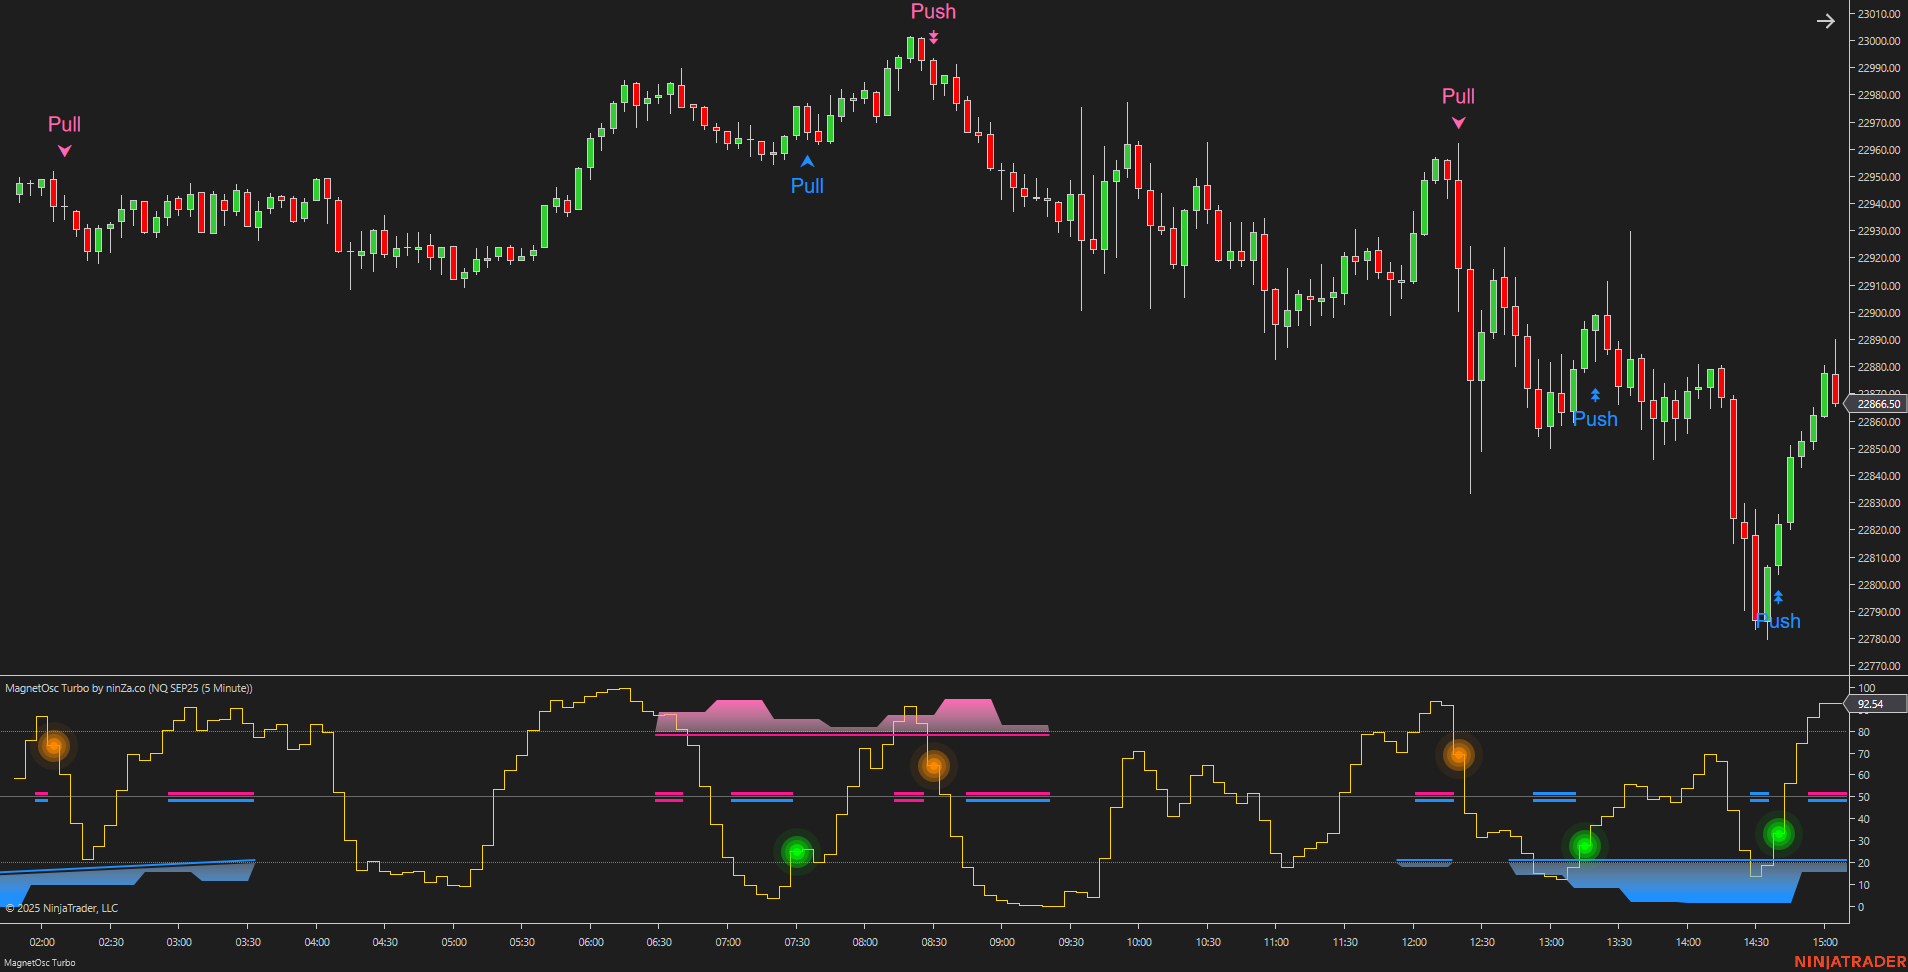Click the pink Pull down-arrow marker near 02:00

click(x=64, y=150)
